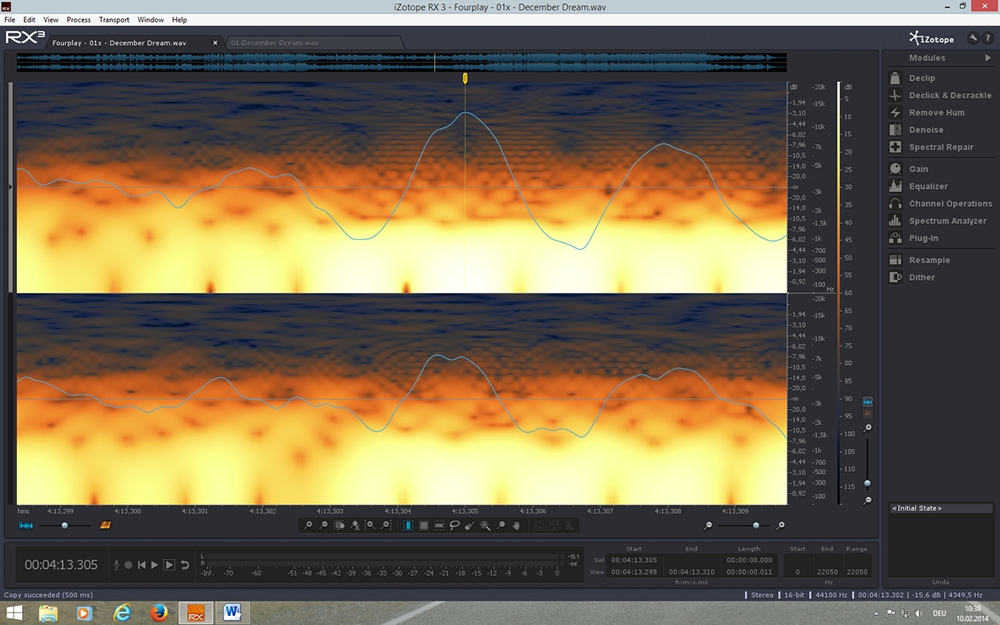
Task: Click the rewind to start button
Action: click(142, 565)
